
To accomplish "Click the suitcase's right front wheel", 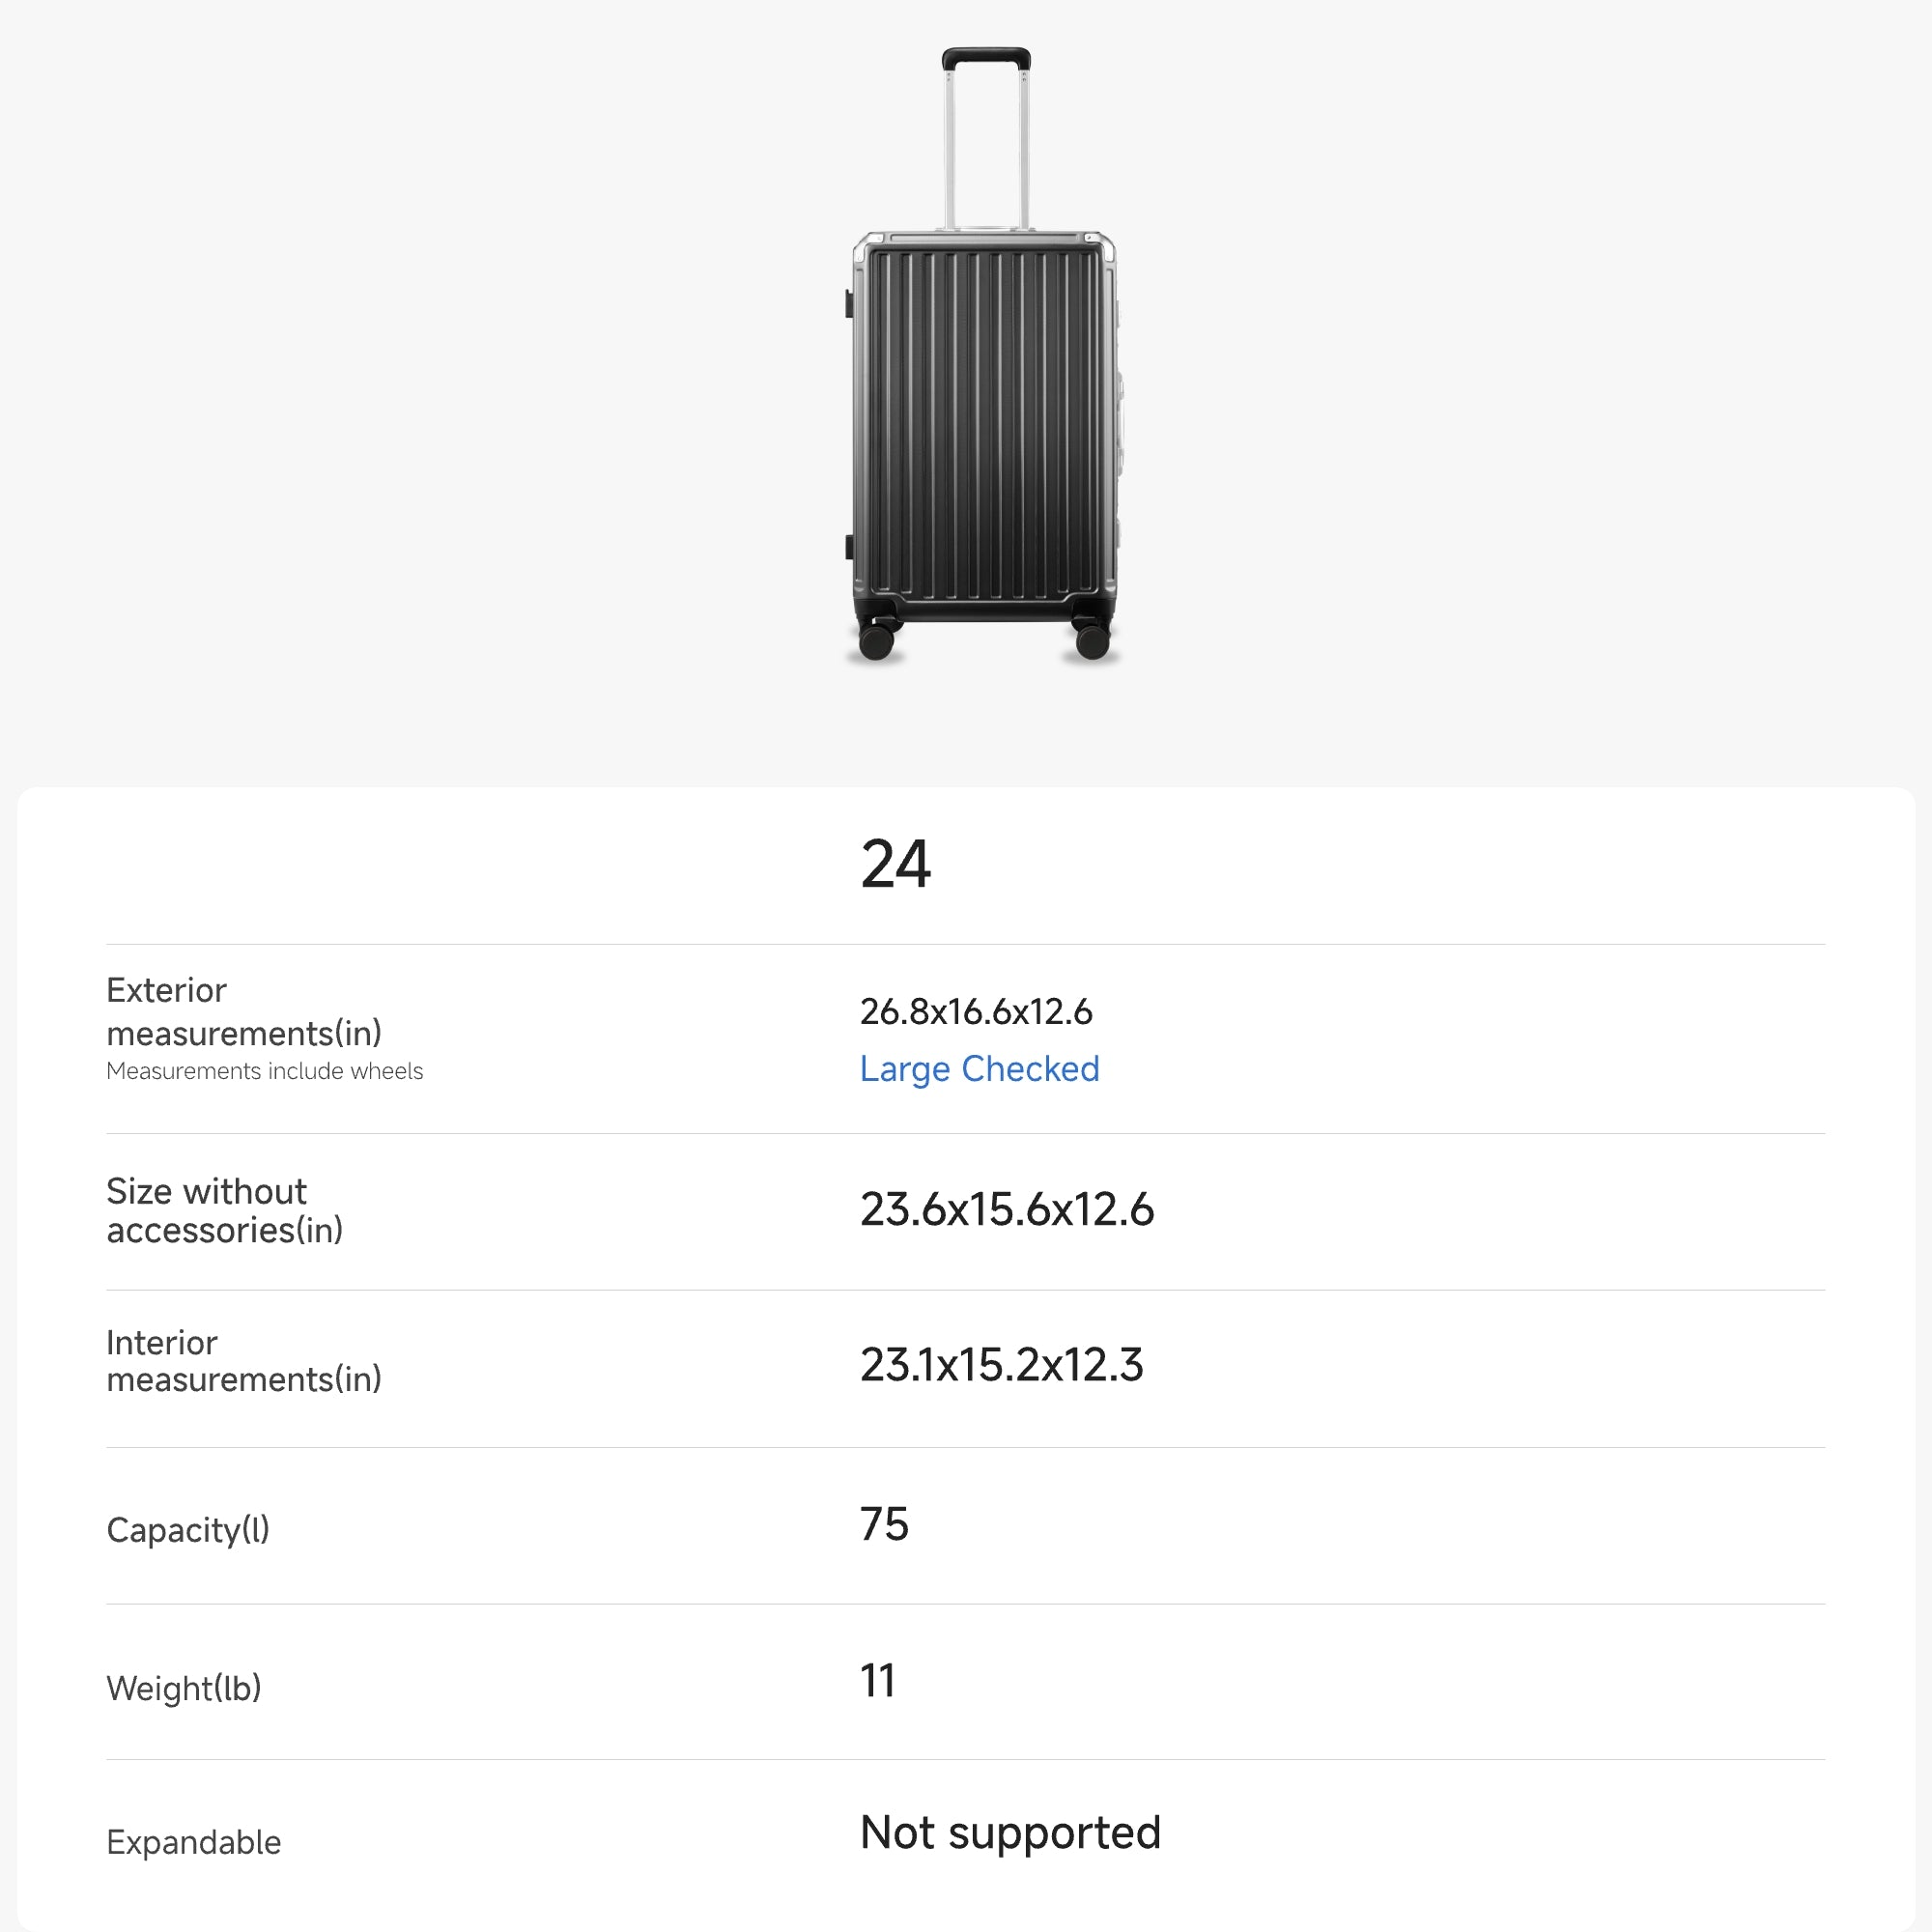I will tap(1092, 640).
